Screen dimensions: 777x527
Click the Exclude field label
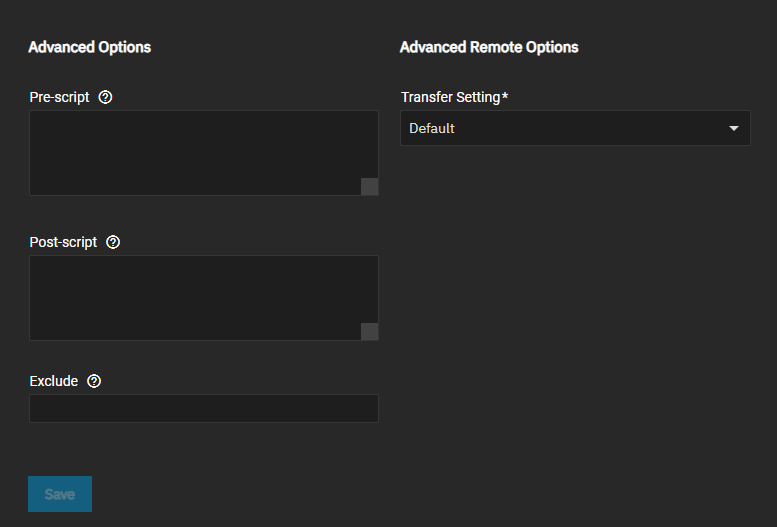[54, 381]
